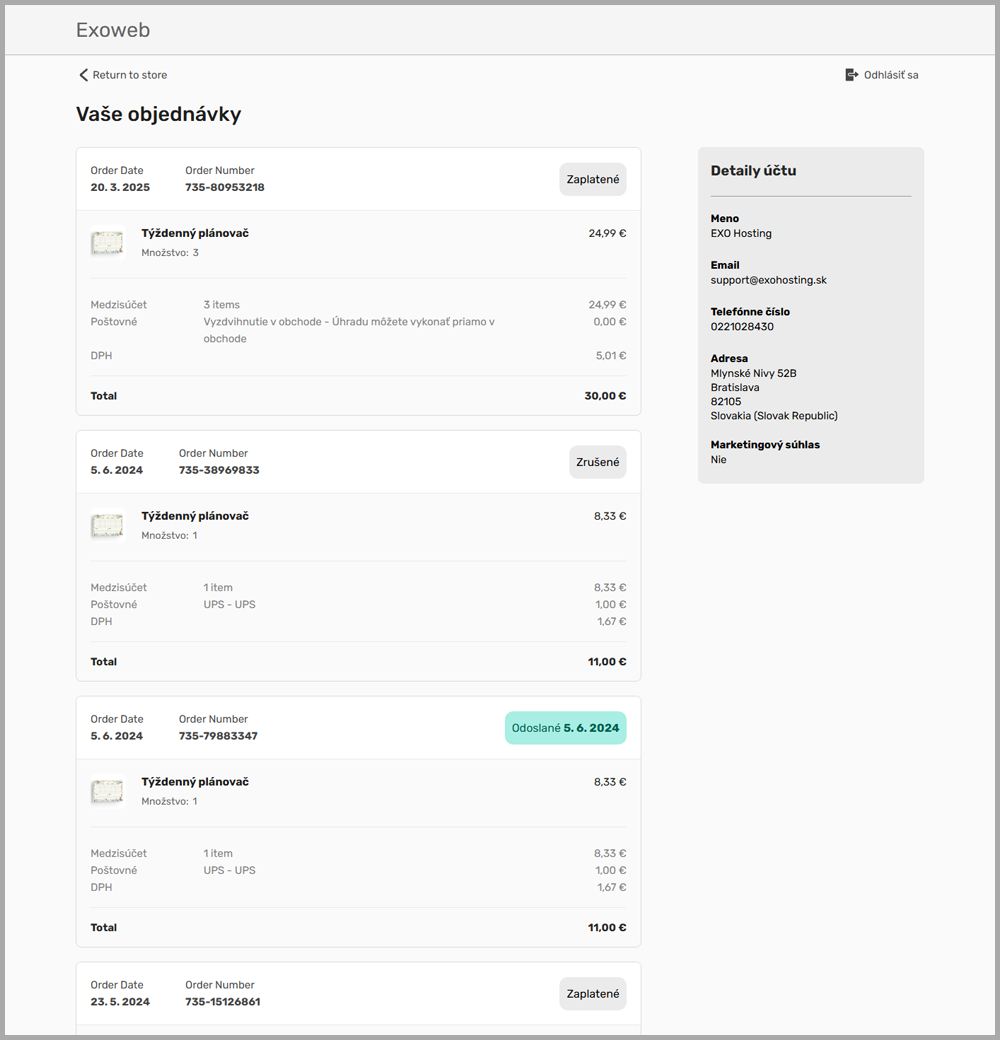Select order number 735-79883347

click(x=219, y=736)
